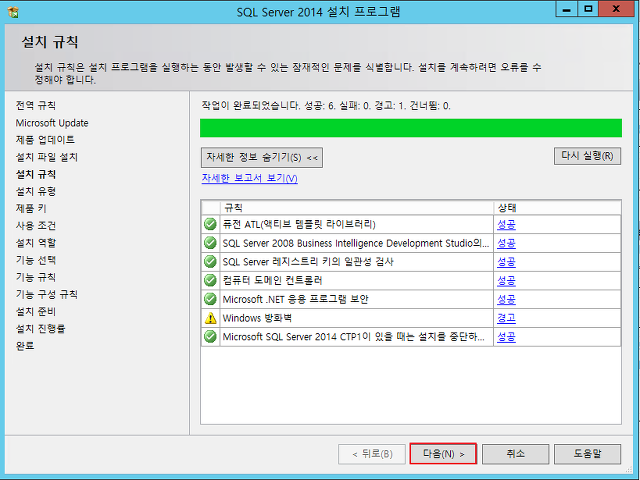Open 성공 link for 레지스트리 키의 일관성 검사
640x480 pixels.
click(x=506, y=262)
